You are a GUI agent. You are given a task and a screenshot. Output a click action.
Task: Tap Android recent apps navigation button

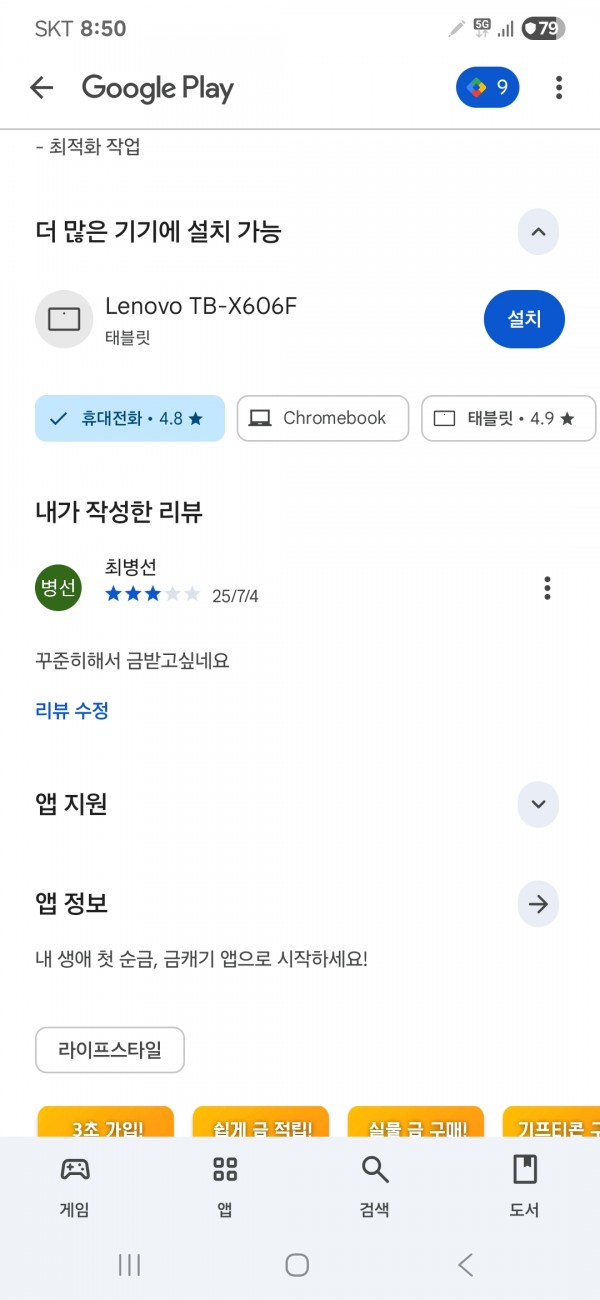[129, 1265]
